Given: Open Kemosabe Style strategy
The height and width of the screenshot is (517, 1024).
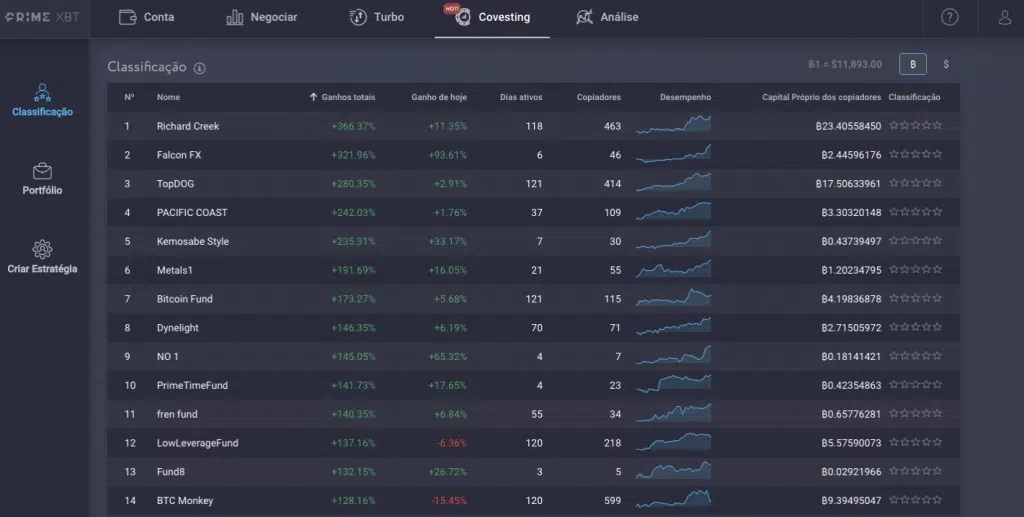Looking at the screenshot, I should point(193,241).
